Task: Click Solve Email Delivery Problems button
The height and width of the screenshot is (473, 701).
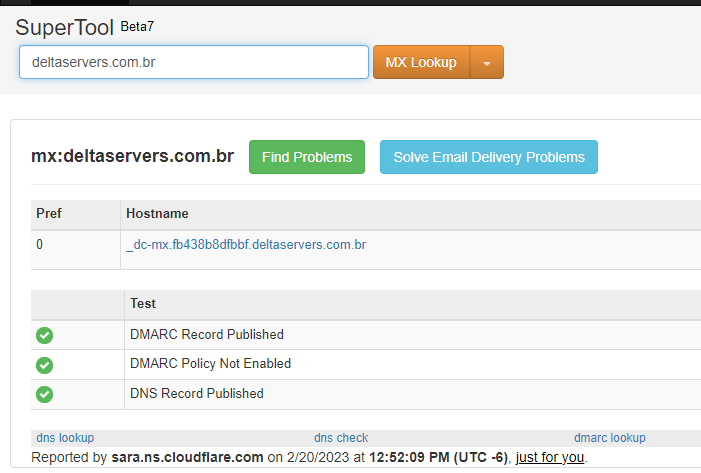Action: 489,157
